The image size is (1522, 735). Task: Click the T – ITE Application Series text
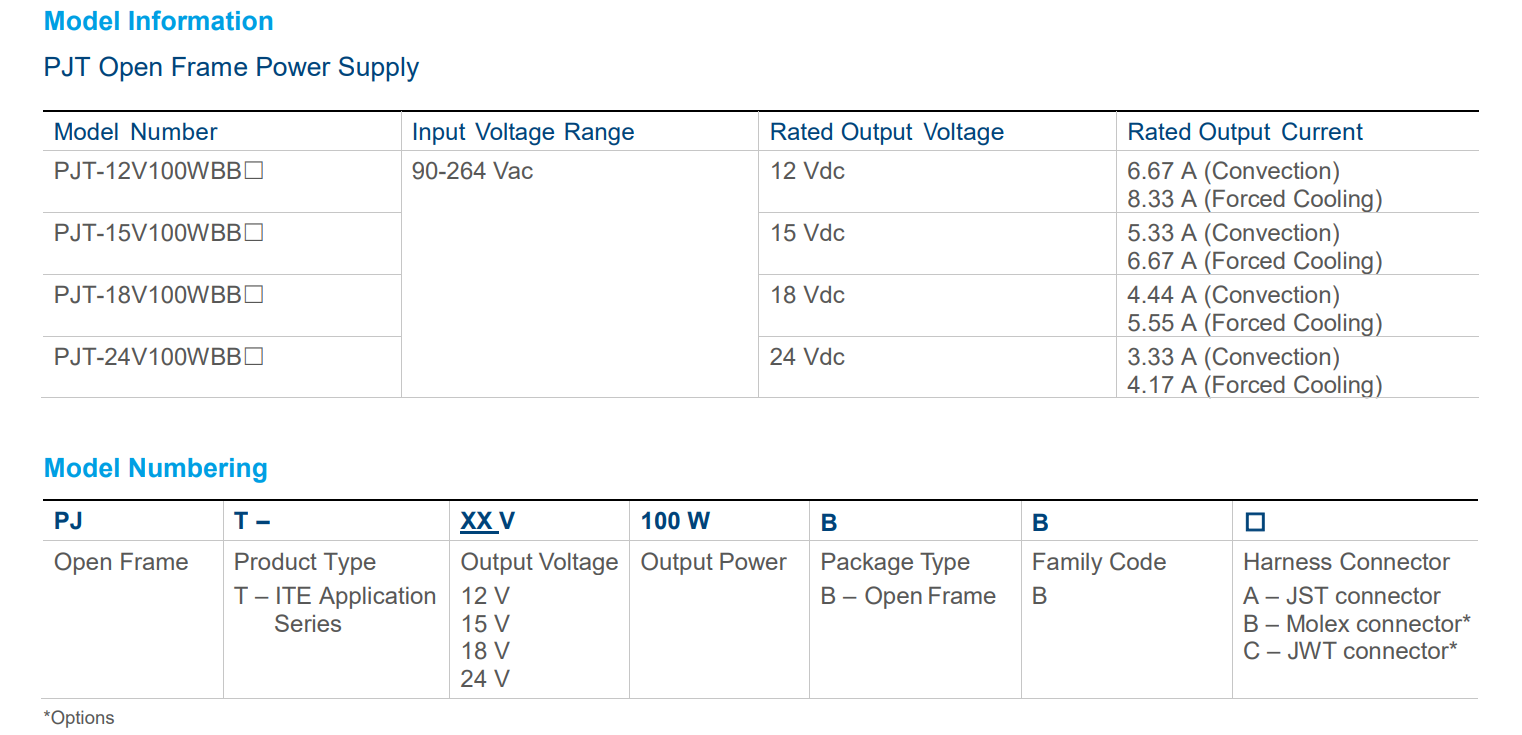tap(334, 609)
